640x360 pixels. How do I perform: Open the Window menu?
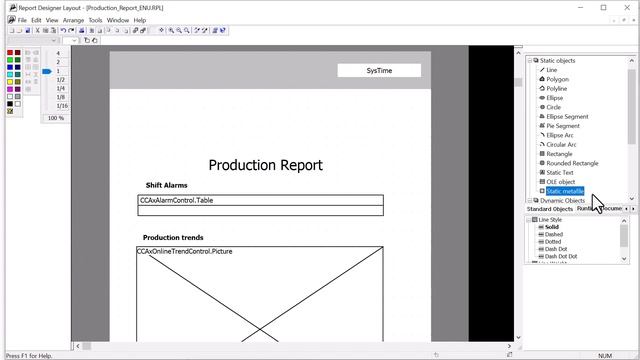tap(118, 20)
